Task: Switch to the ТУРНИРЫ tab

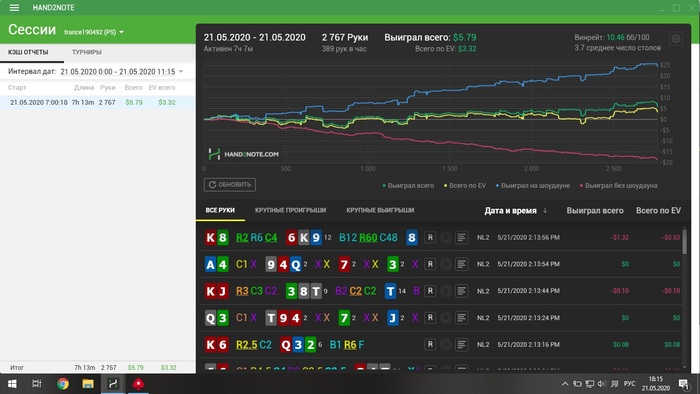Action: (87, 52)
